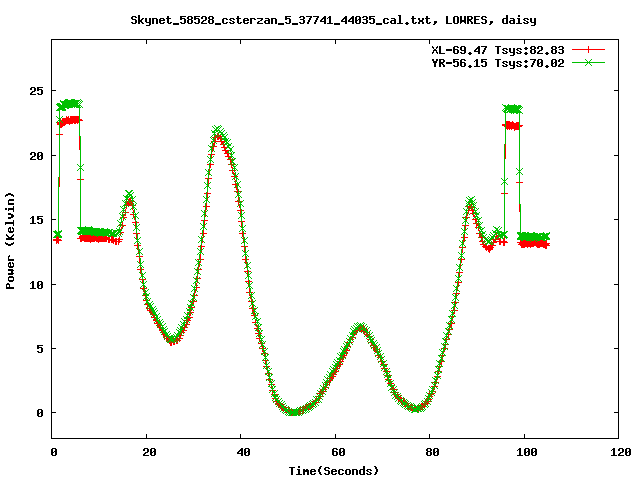Click x-axis tick label 100

[527, 452]
